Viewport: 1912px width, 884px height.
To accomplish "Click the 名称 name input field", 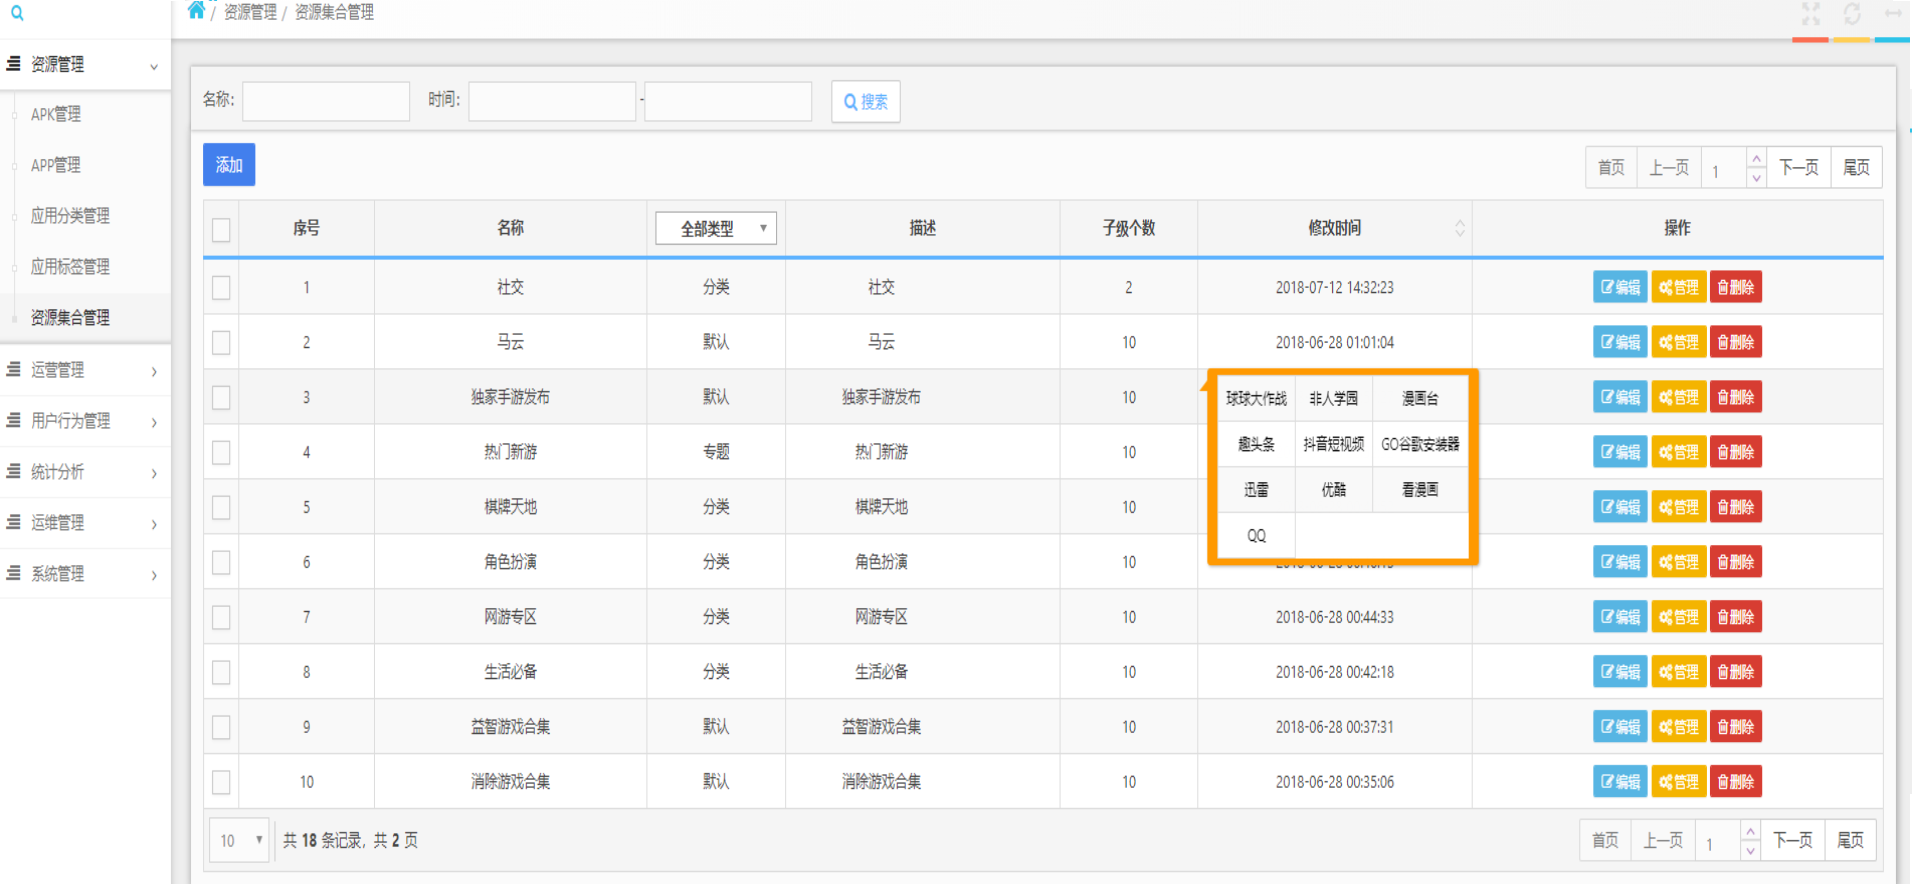I will pyautogui.click(x=326, y=101).
